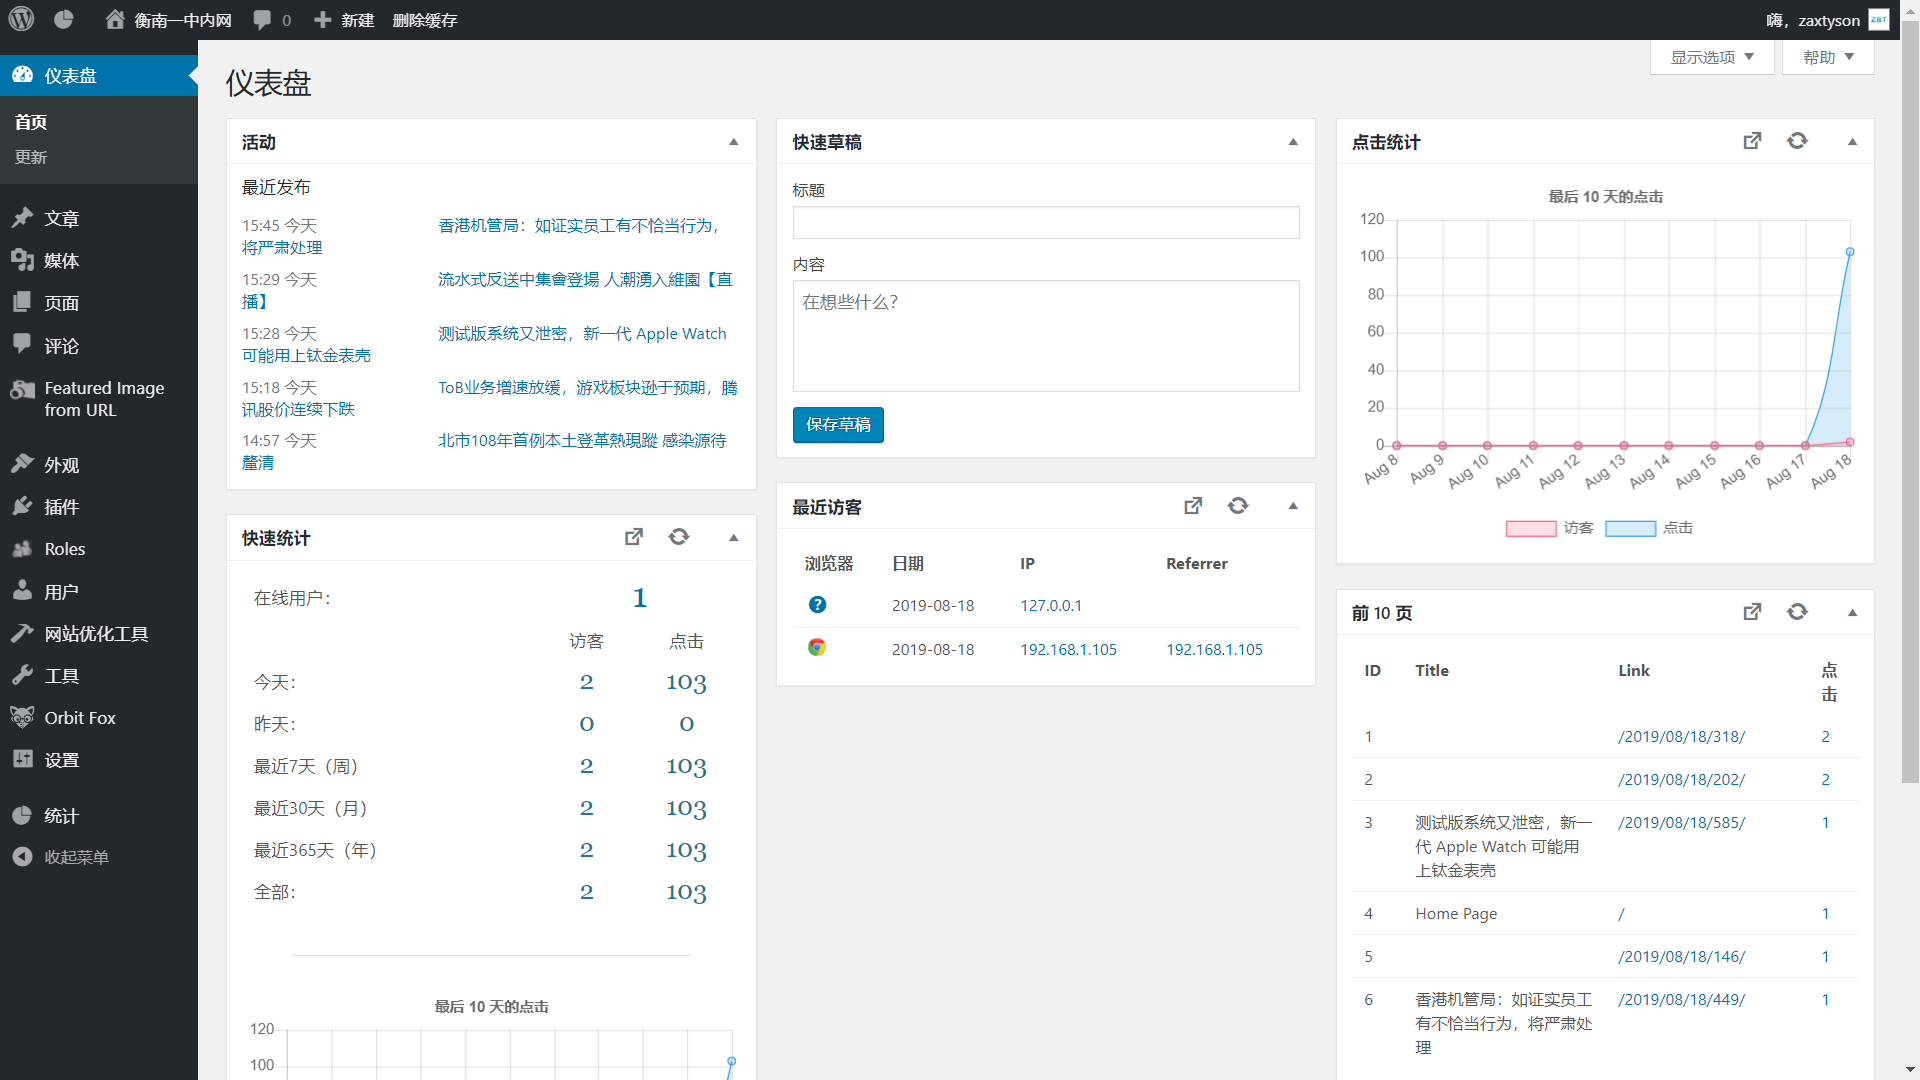Screen dimensions: 1920x1080
Task: Open the 媒体 media menu
Action: [x=61, y=261]
